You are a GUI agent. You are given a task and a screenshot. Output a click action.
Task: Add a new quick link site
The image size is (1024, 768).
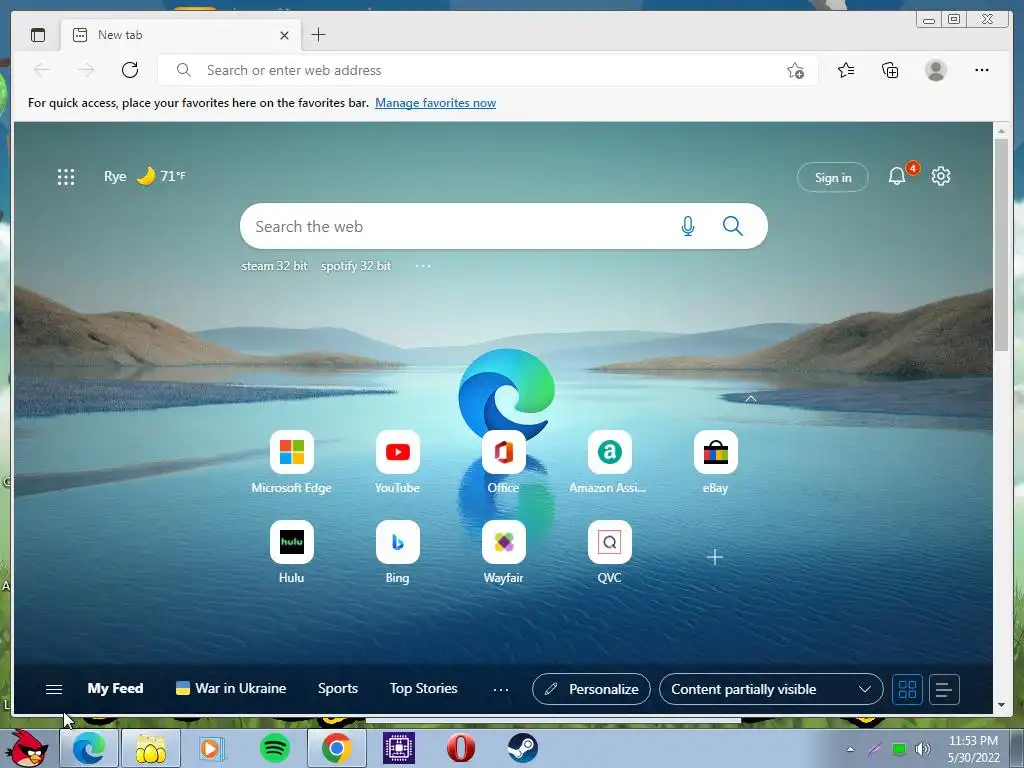pyautogui.click(x=715, y=557)
